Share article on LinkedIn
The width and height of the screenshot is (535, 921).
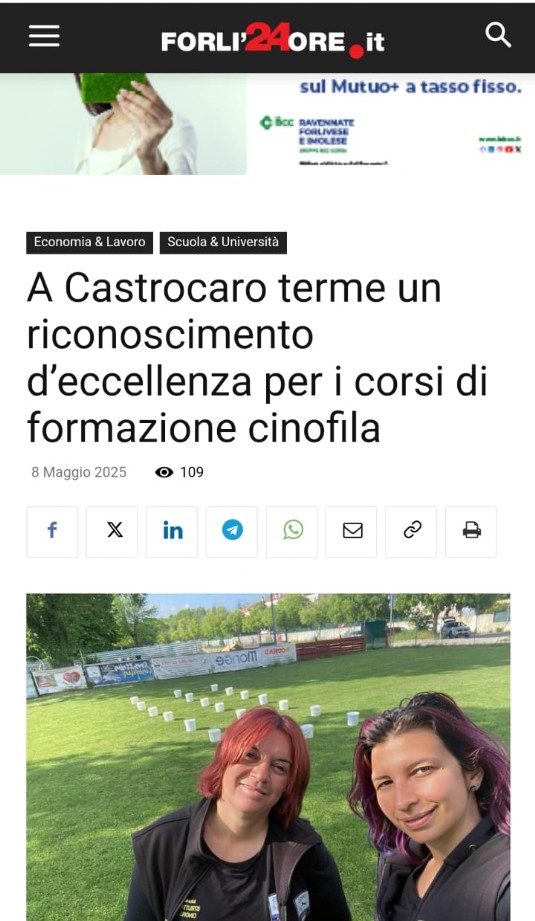point(172,532)
